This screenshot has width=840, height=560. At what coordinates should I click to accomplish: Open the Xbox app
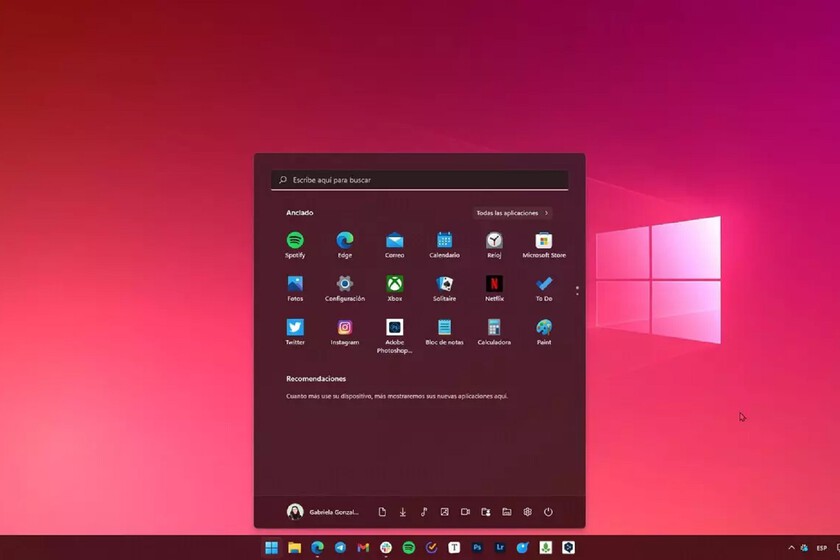(395, 284)
